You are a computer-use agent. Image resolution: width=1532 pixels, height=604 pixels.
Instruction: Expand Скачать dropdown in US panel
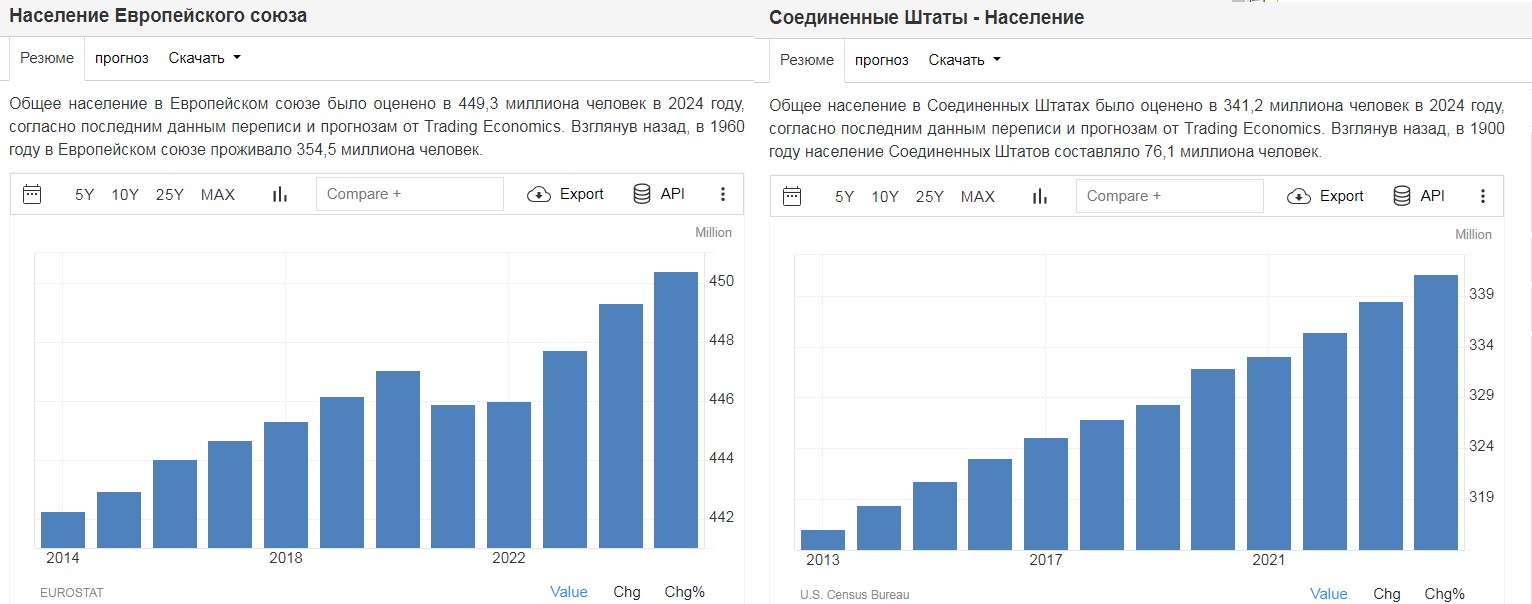click(965, 60)
